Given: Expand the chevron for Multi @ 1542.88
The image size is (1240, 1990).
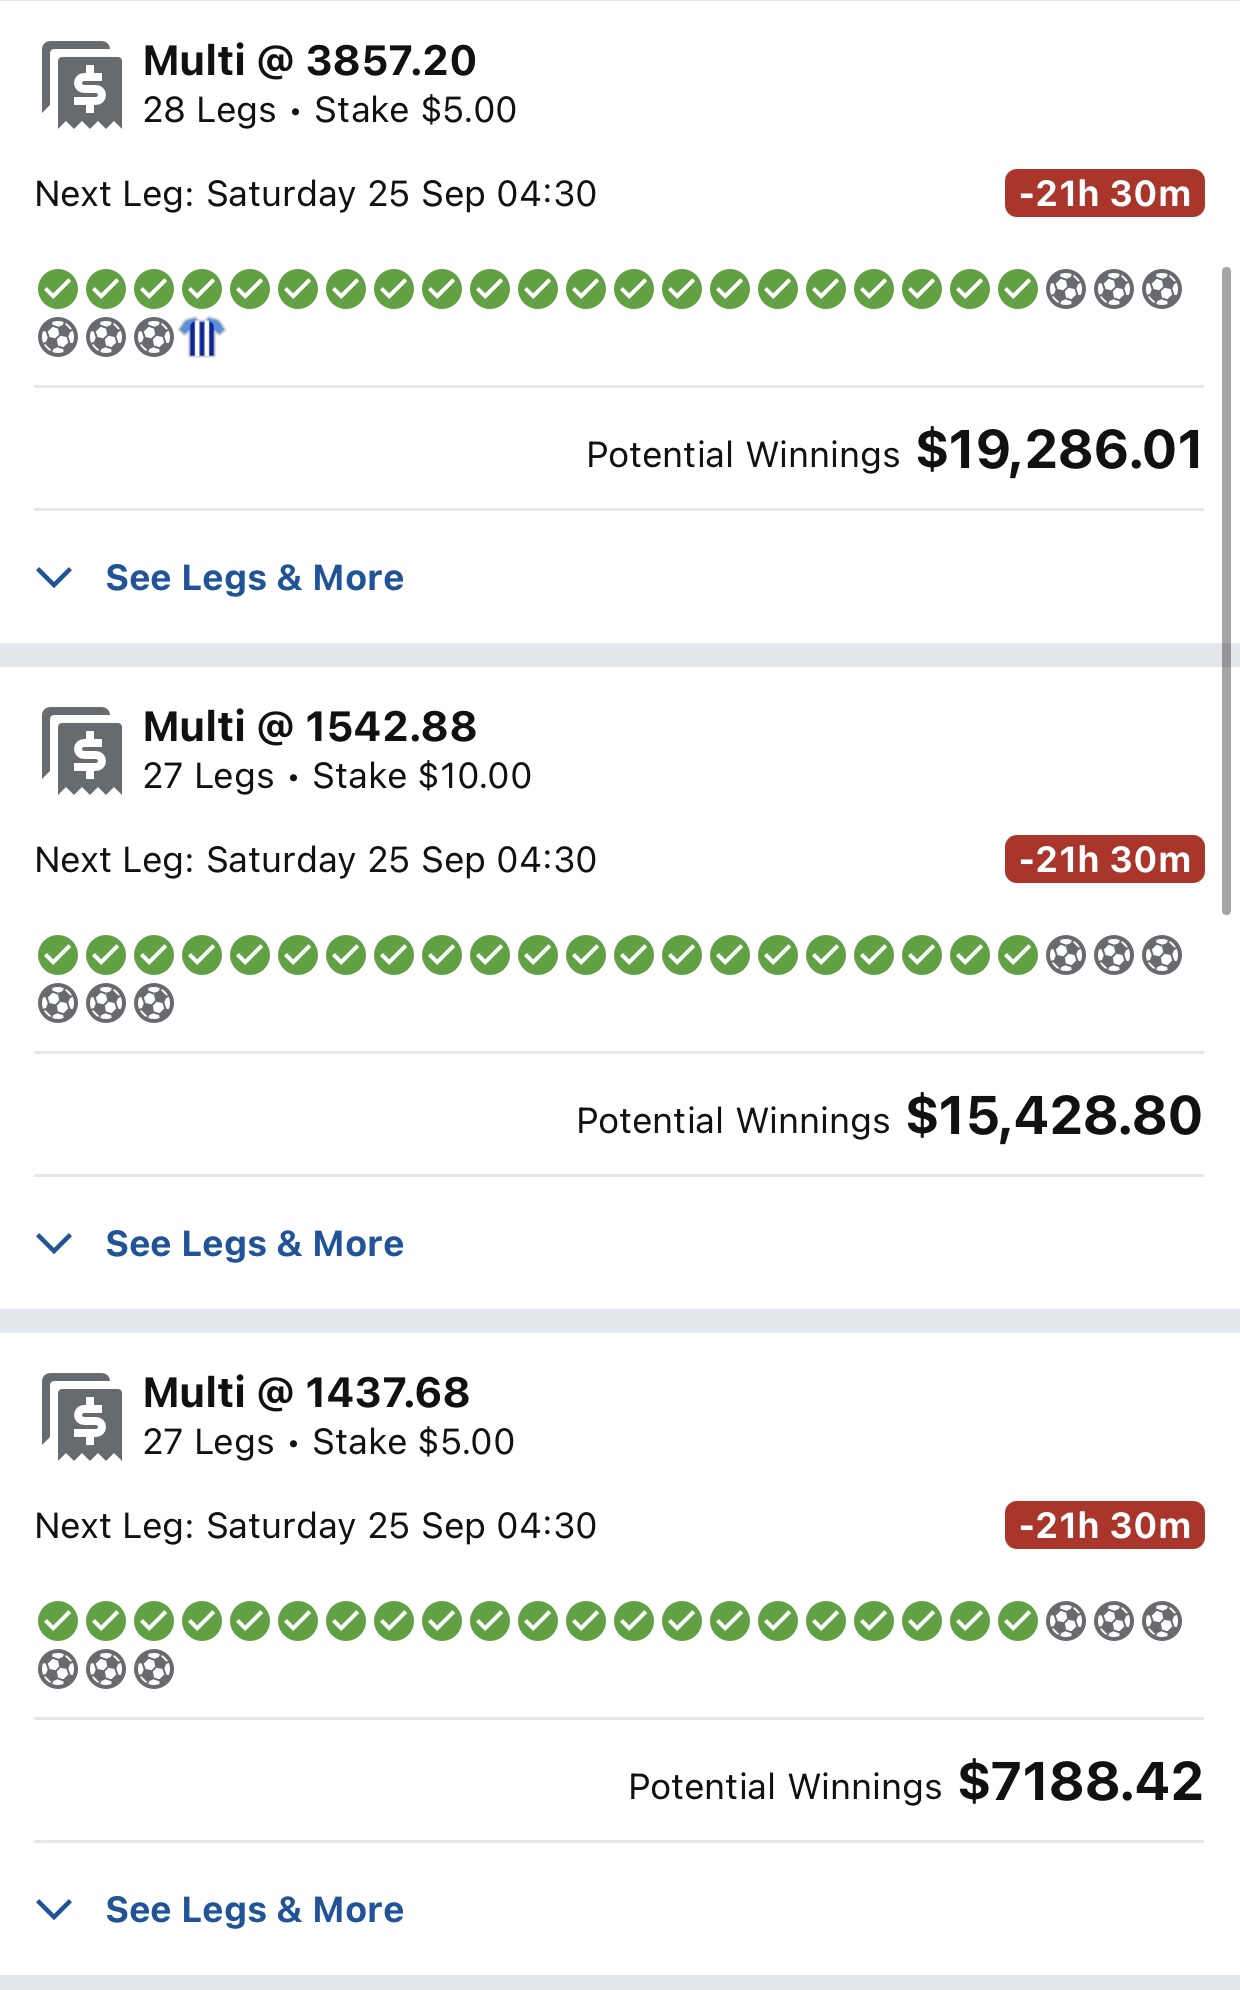Looking at the screenshot, I should (x=54, y=1243).
